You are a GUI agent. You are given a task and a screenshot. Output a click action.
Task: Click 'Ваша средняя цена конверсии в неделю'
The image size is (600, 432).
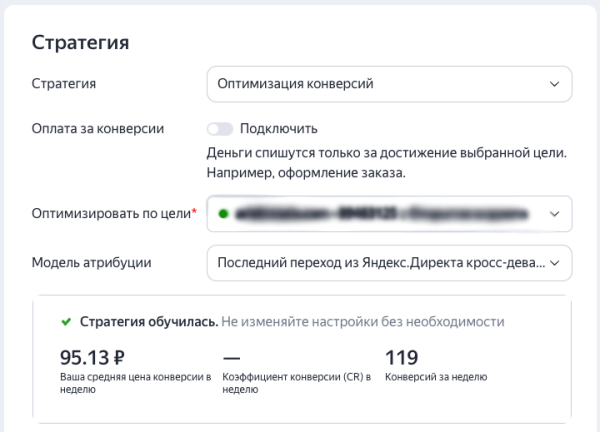[x=135, y=383]
